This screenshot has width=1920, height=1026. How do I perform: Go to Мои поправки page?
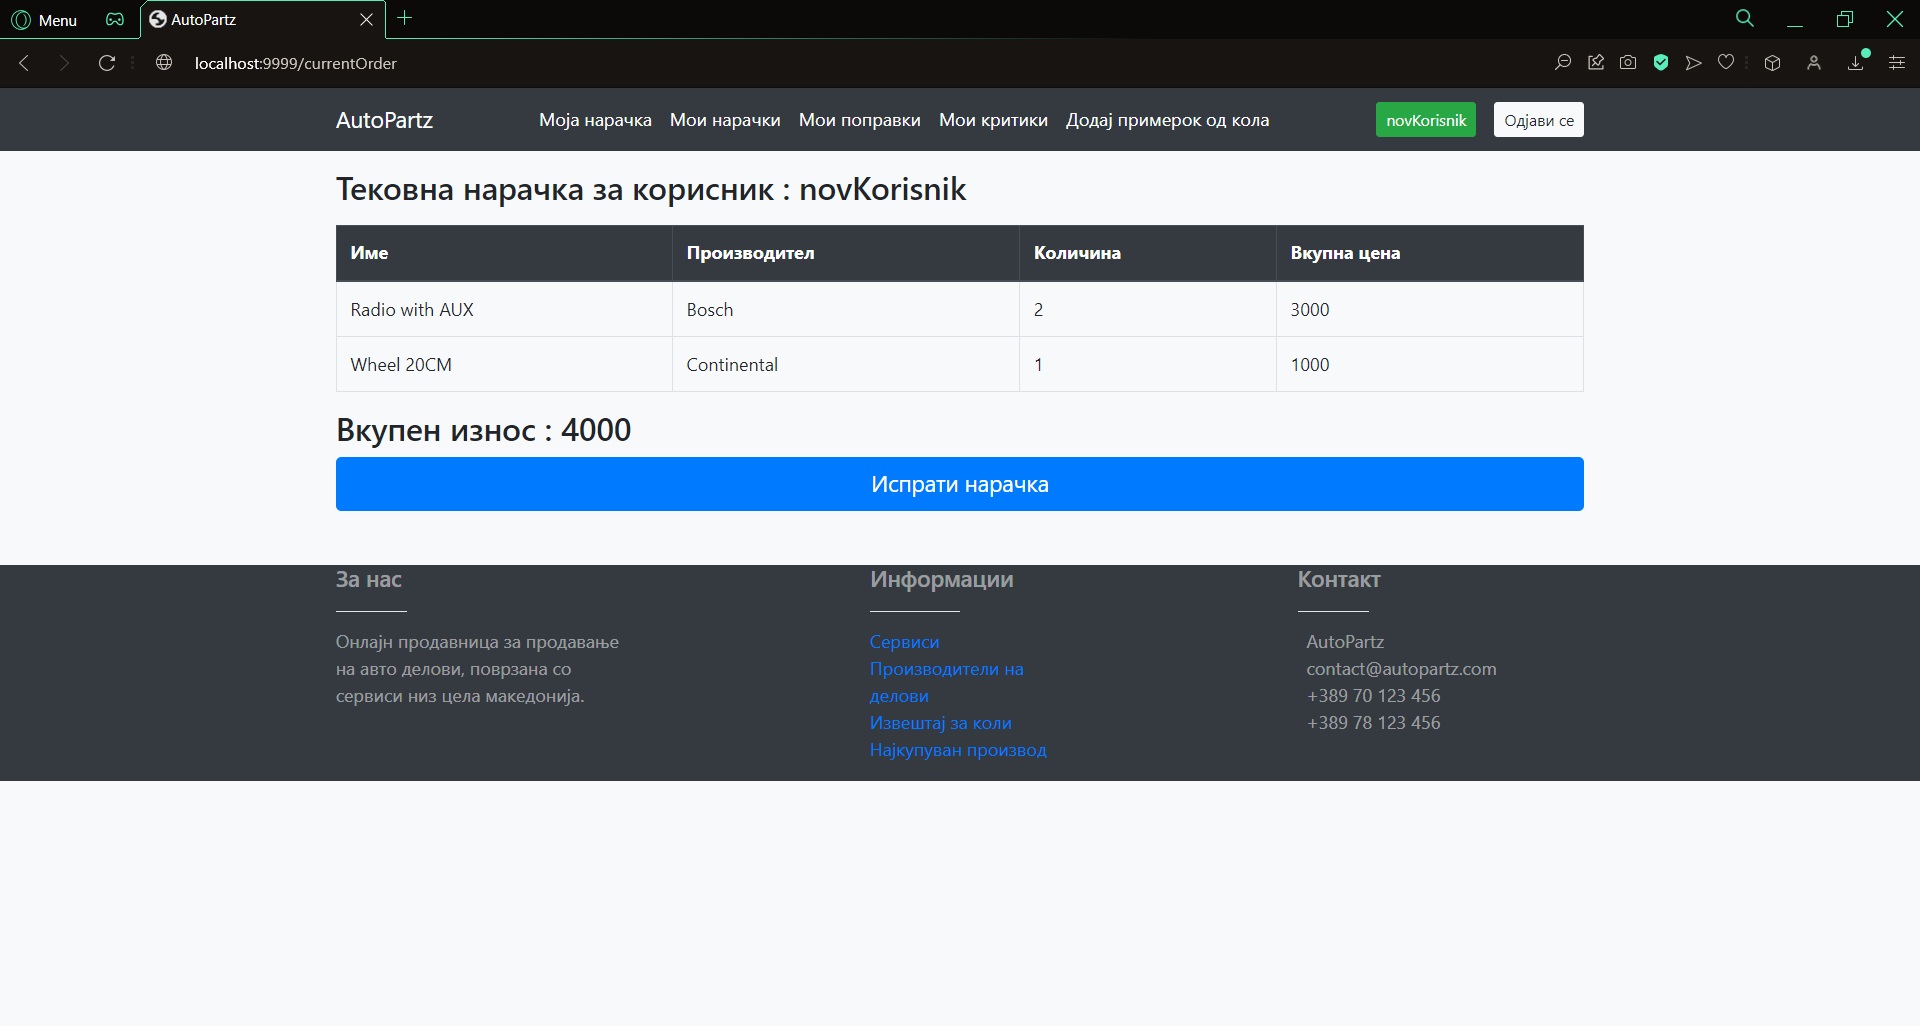click(859, 120)
